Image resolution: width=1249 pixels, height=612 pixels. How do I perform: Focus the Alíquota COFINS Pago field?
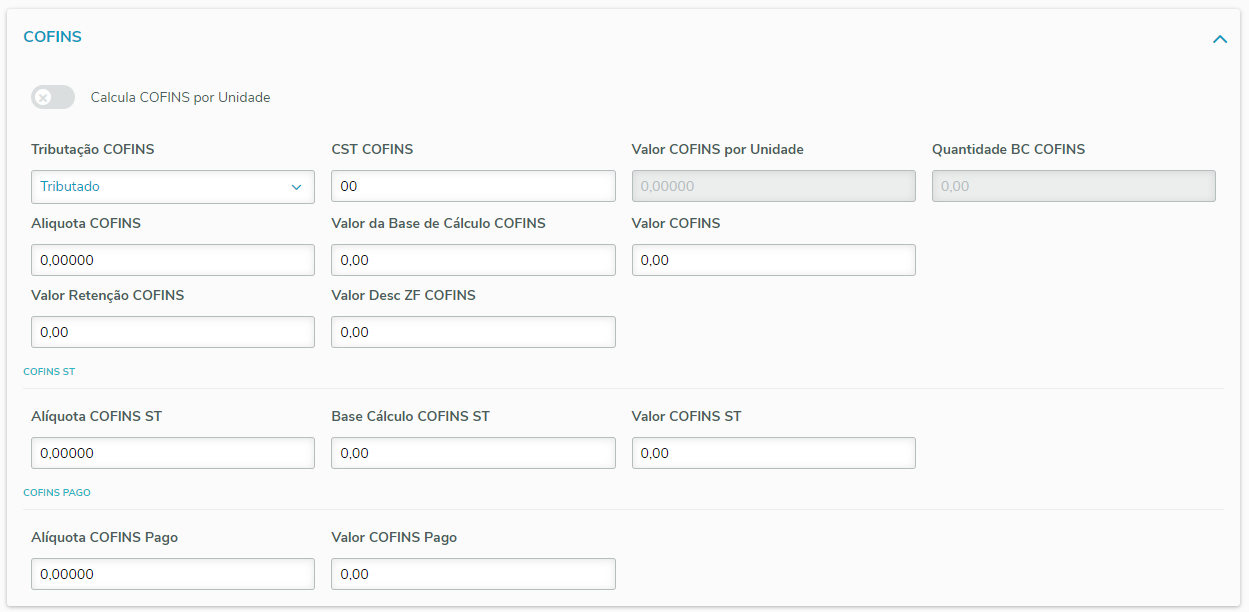click(173, 574)
